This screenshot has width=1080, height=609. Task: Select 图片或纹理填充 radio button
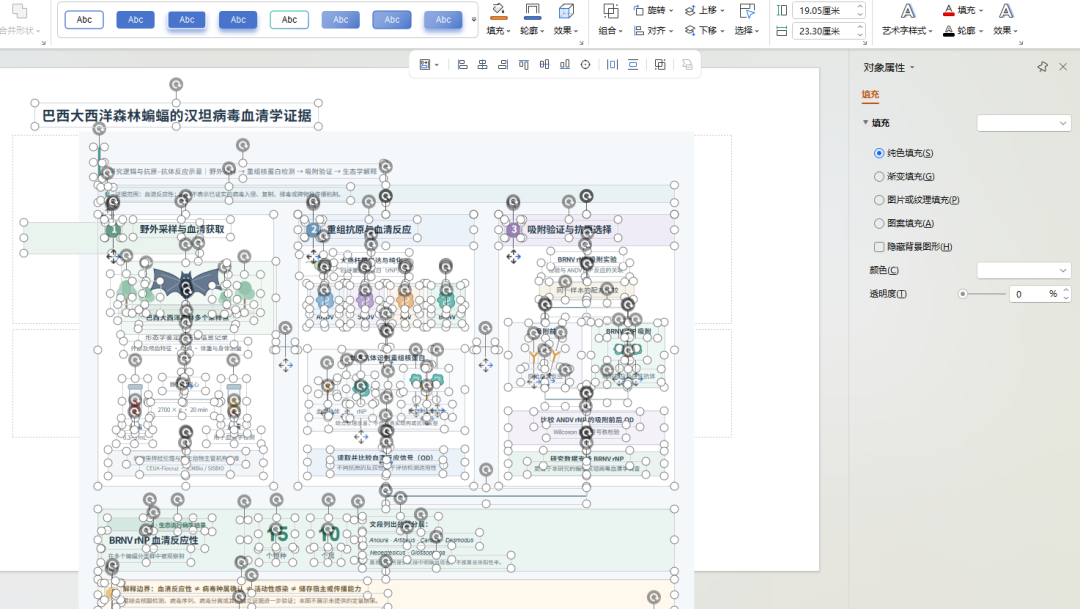pyautogui.click(x=879, y=200)
